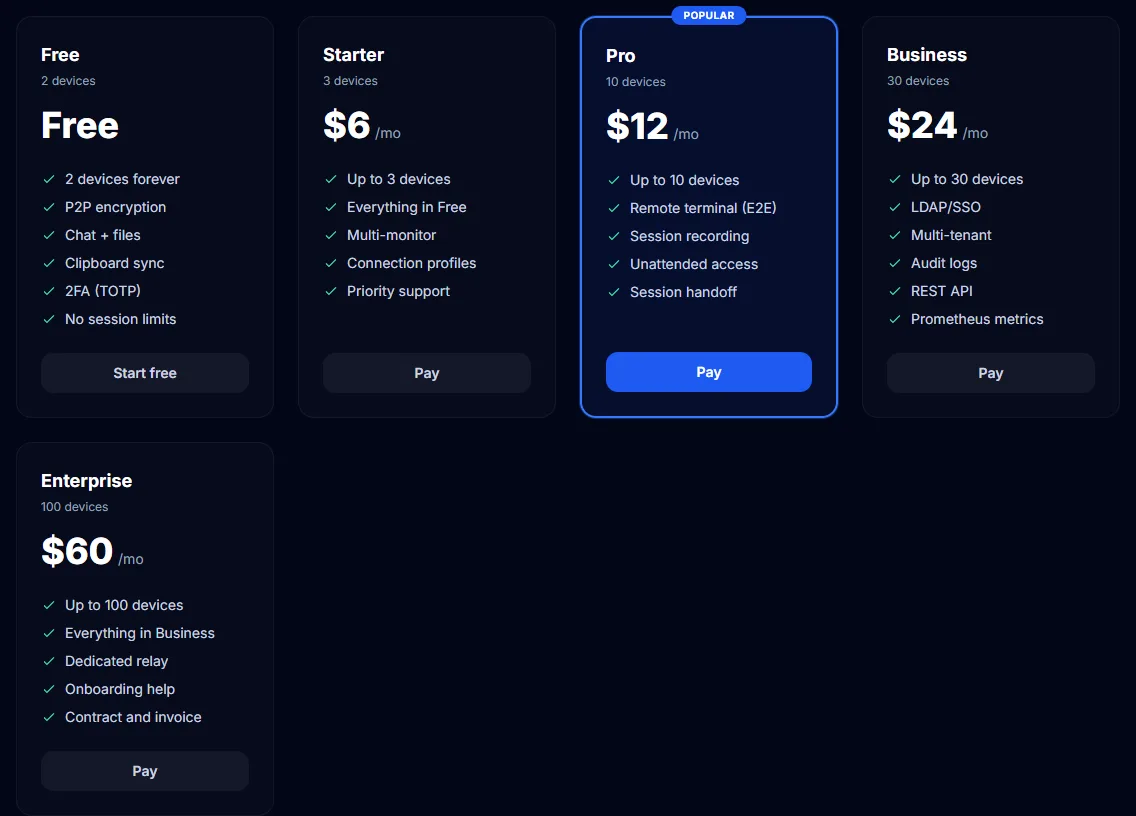Click the '100 devices' subtitle
The image size is (1136, 816).
click(x=75, y=507)
